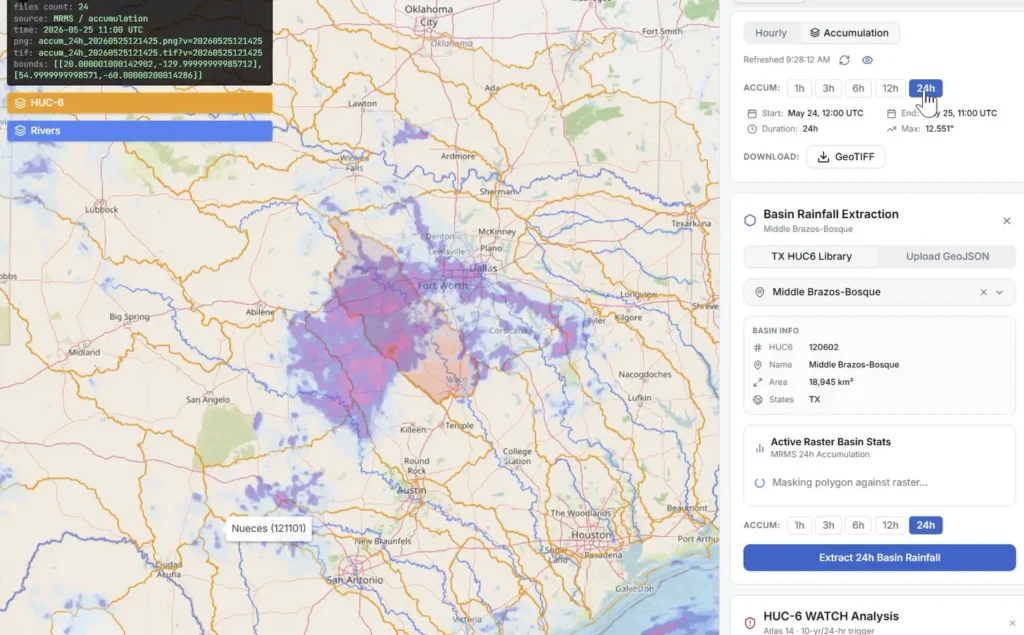Select top 24h accumulation option

pos(925,88)
